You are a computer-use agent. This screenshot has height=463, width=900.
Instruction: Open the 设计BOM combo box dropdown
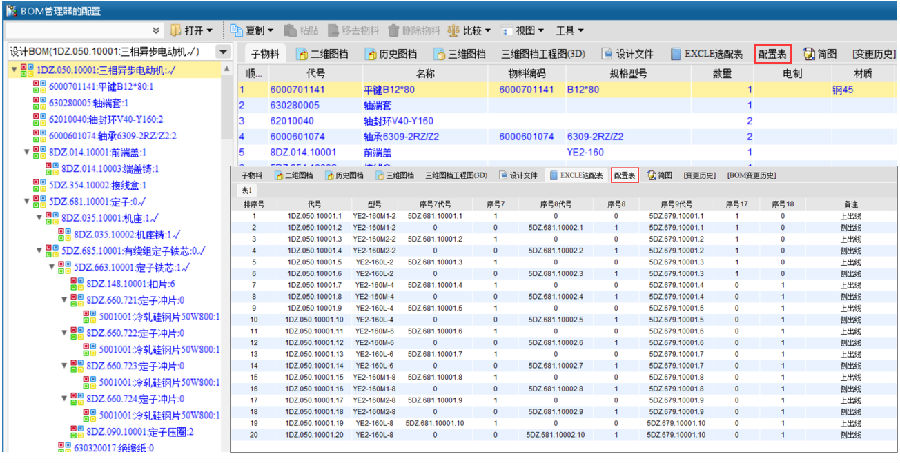click(x=223, y=52)
